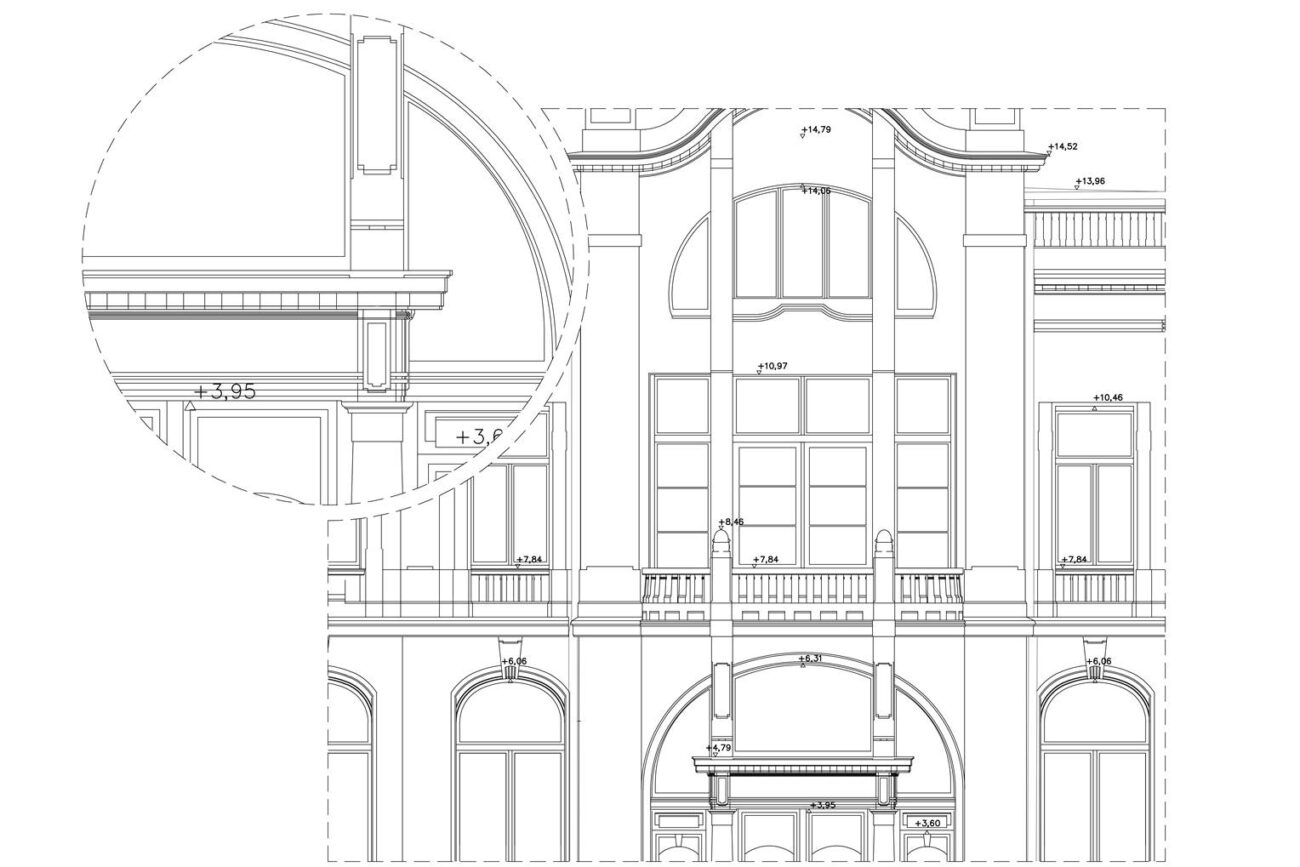Click the small +3,95 label above entrance doors
The width and height of the screenshot is (1300, 867).
tap(822, 805)
